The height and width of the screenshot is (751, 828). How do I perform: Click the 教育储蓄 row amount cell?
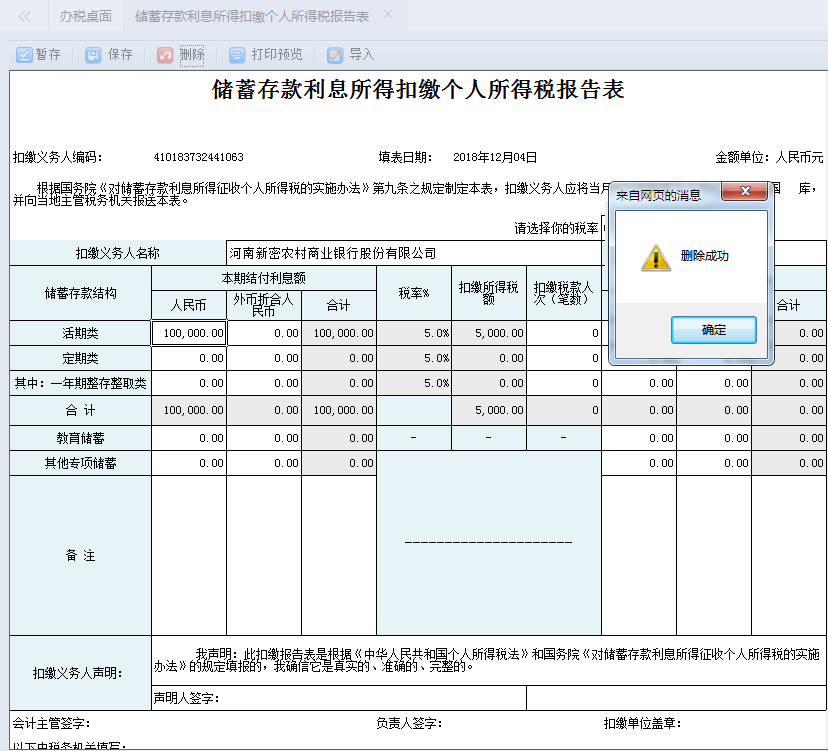click(x=186, y=436)
